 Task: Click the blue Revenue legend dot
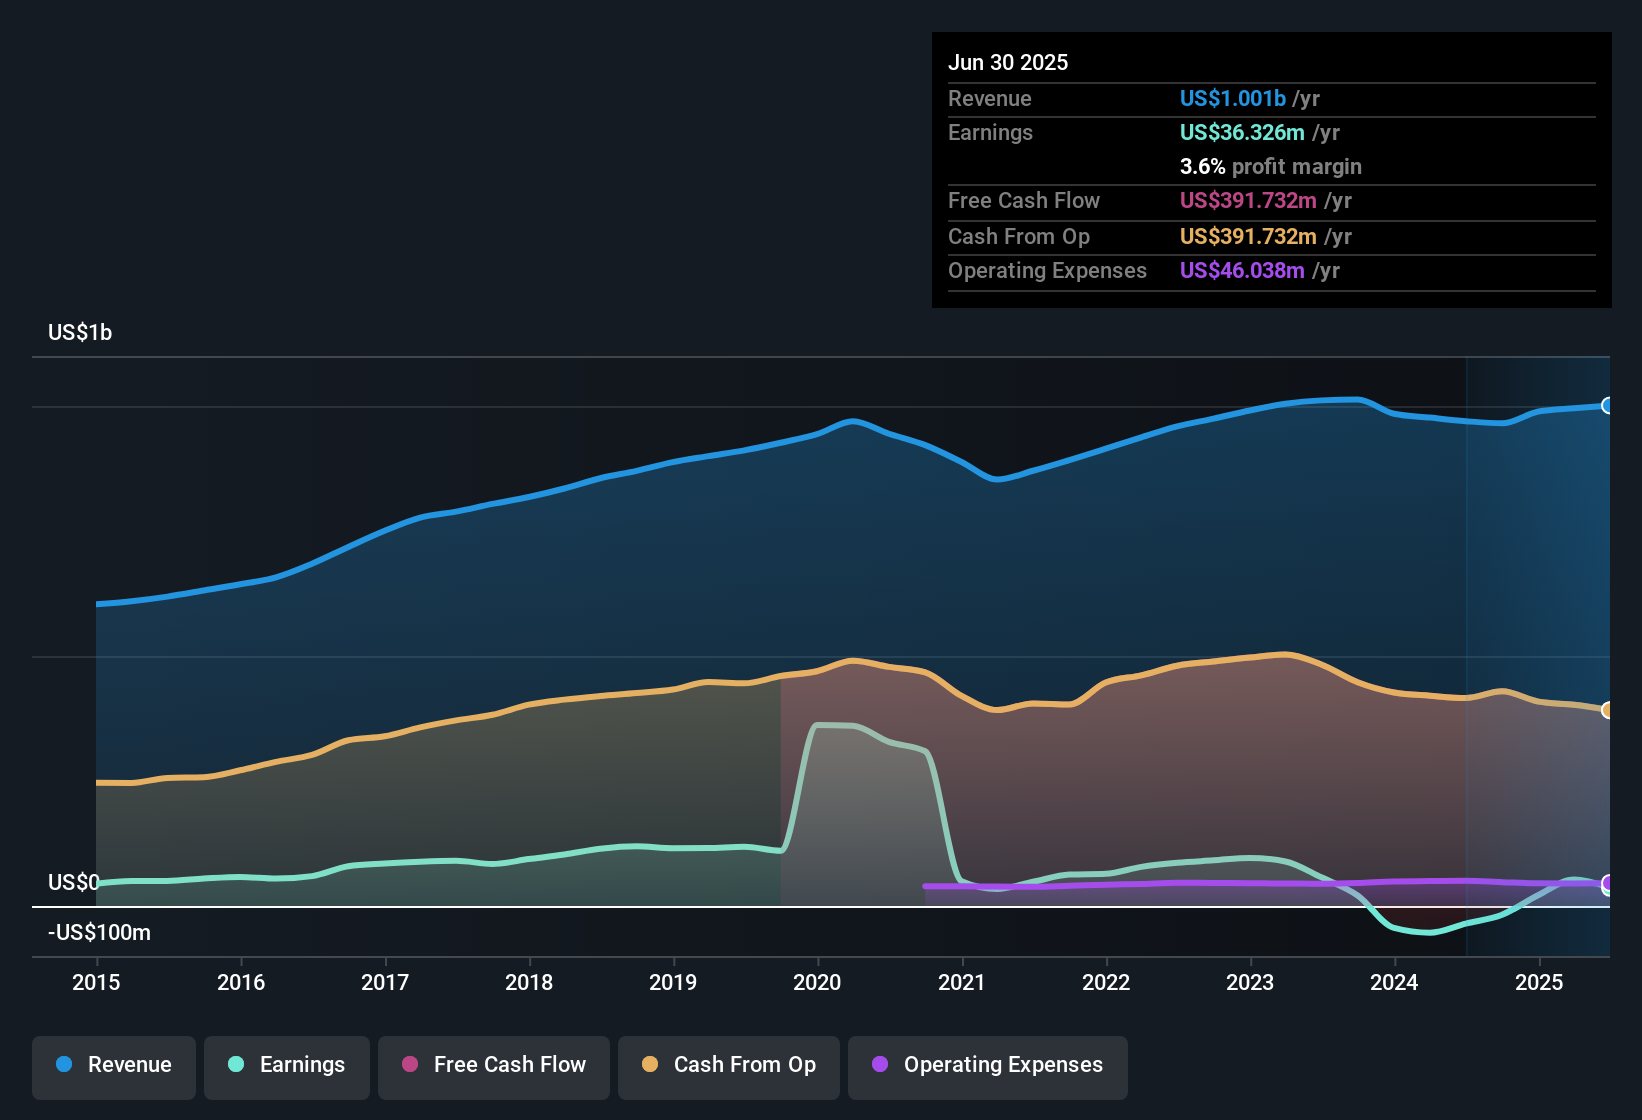coord(63,1065)
